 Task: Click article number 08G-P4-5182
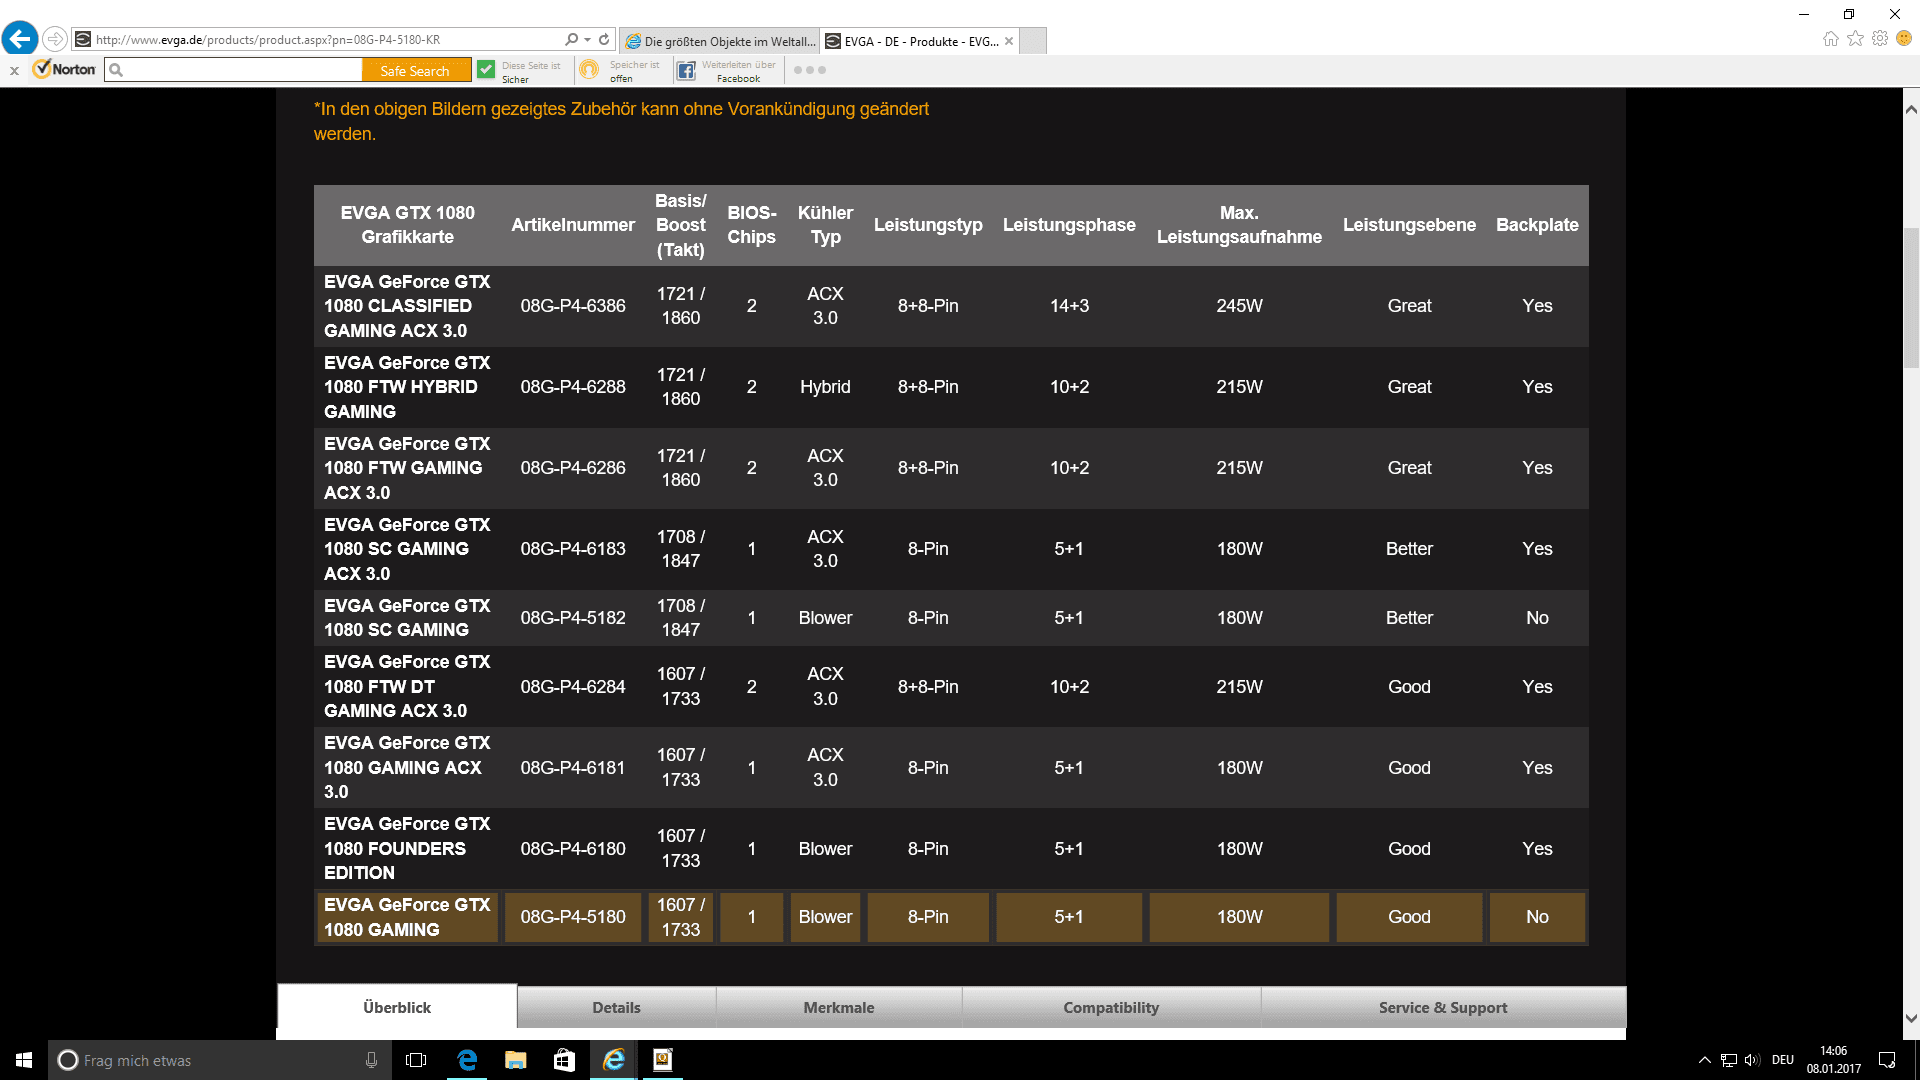(x=573, y=618)
